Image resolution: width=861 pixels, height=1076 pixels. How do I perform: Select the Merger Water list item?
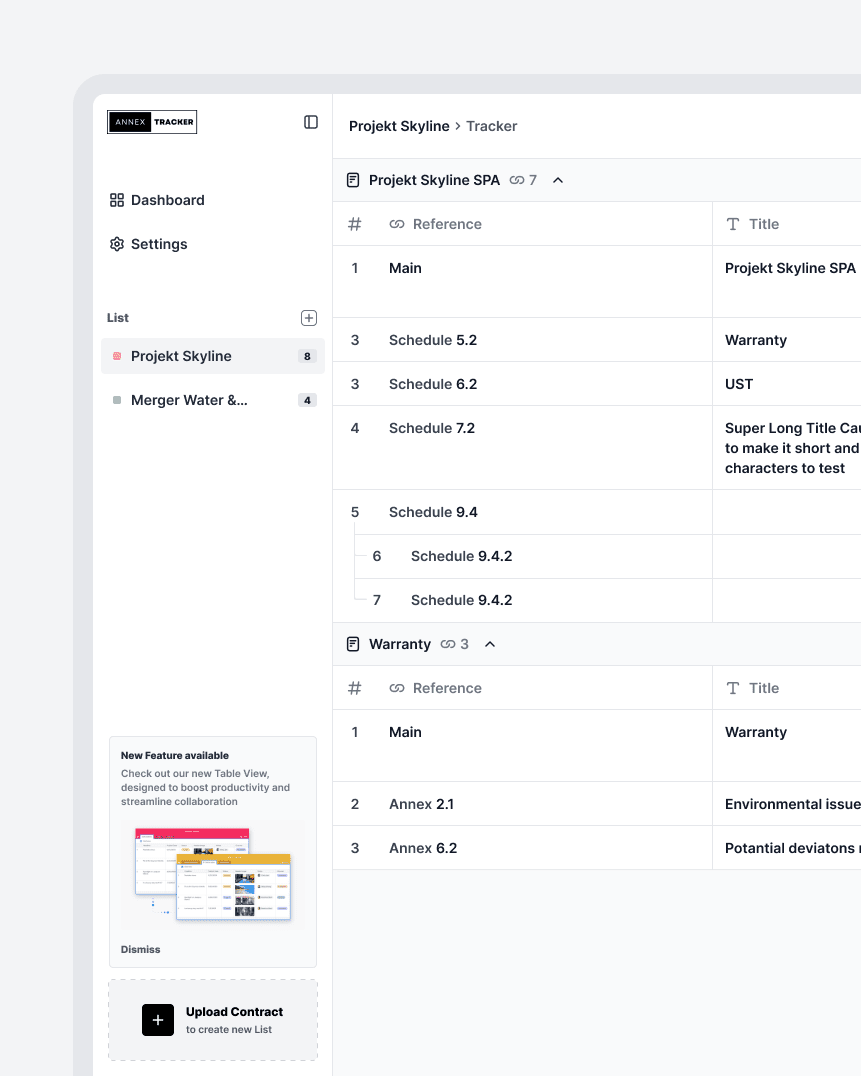point(189,400)
